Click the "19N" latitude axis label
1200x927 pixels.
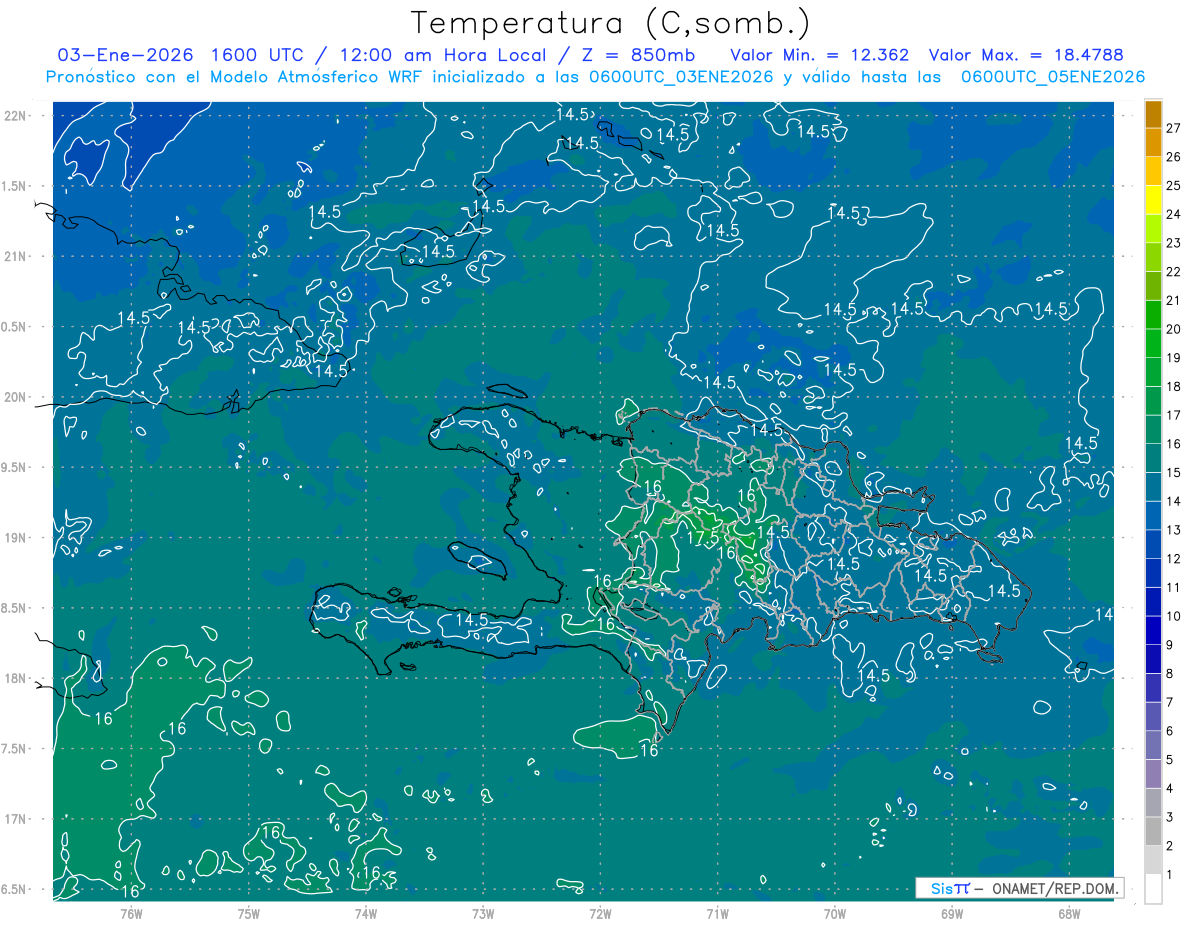17,538
